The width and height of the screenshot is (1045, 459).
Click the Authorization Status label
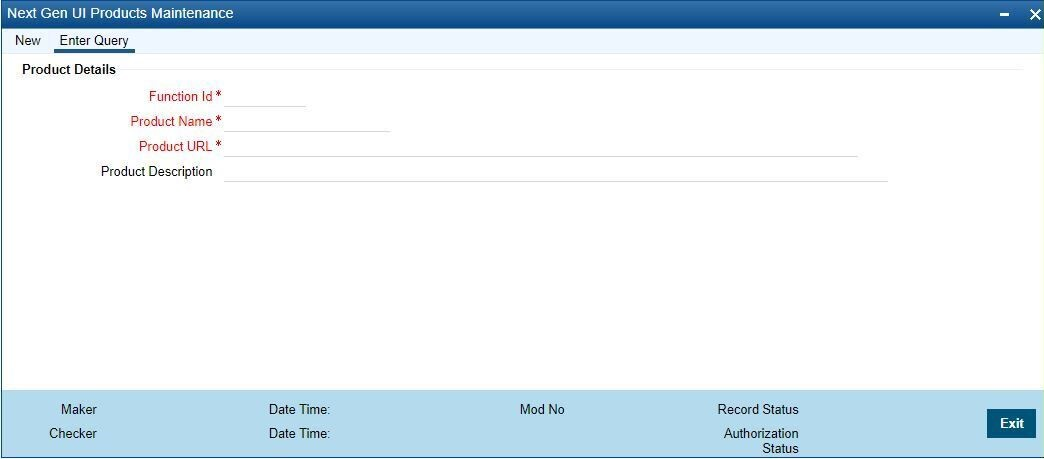pyautogui.click(x=761, y=441)
